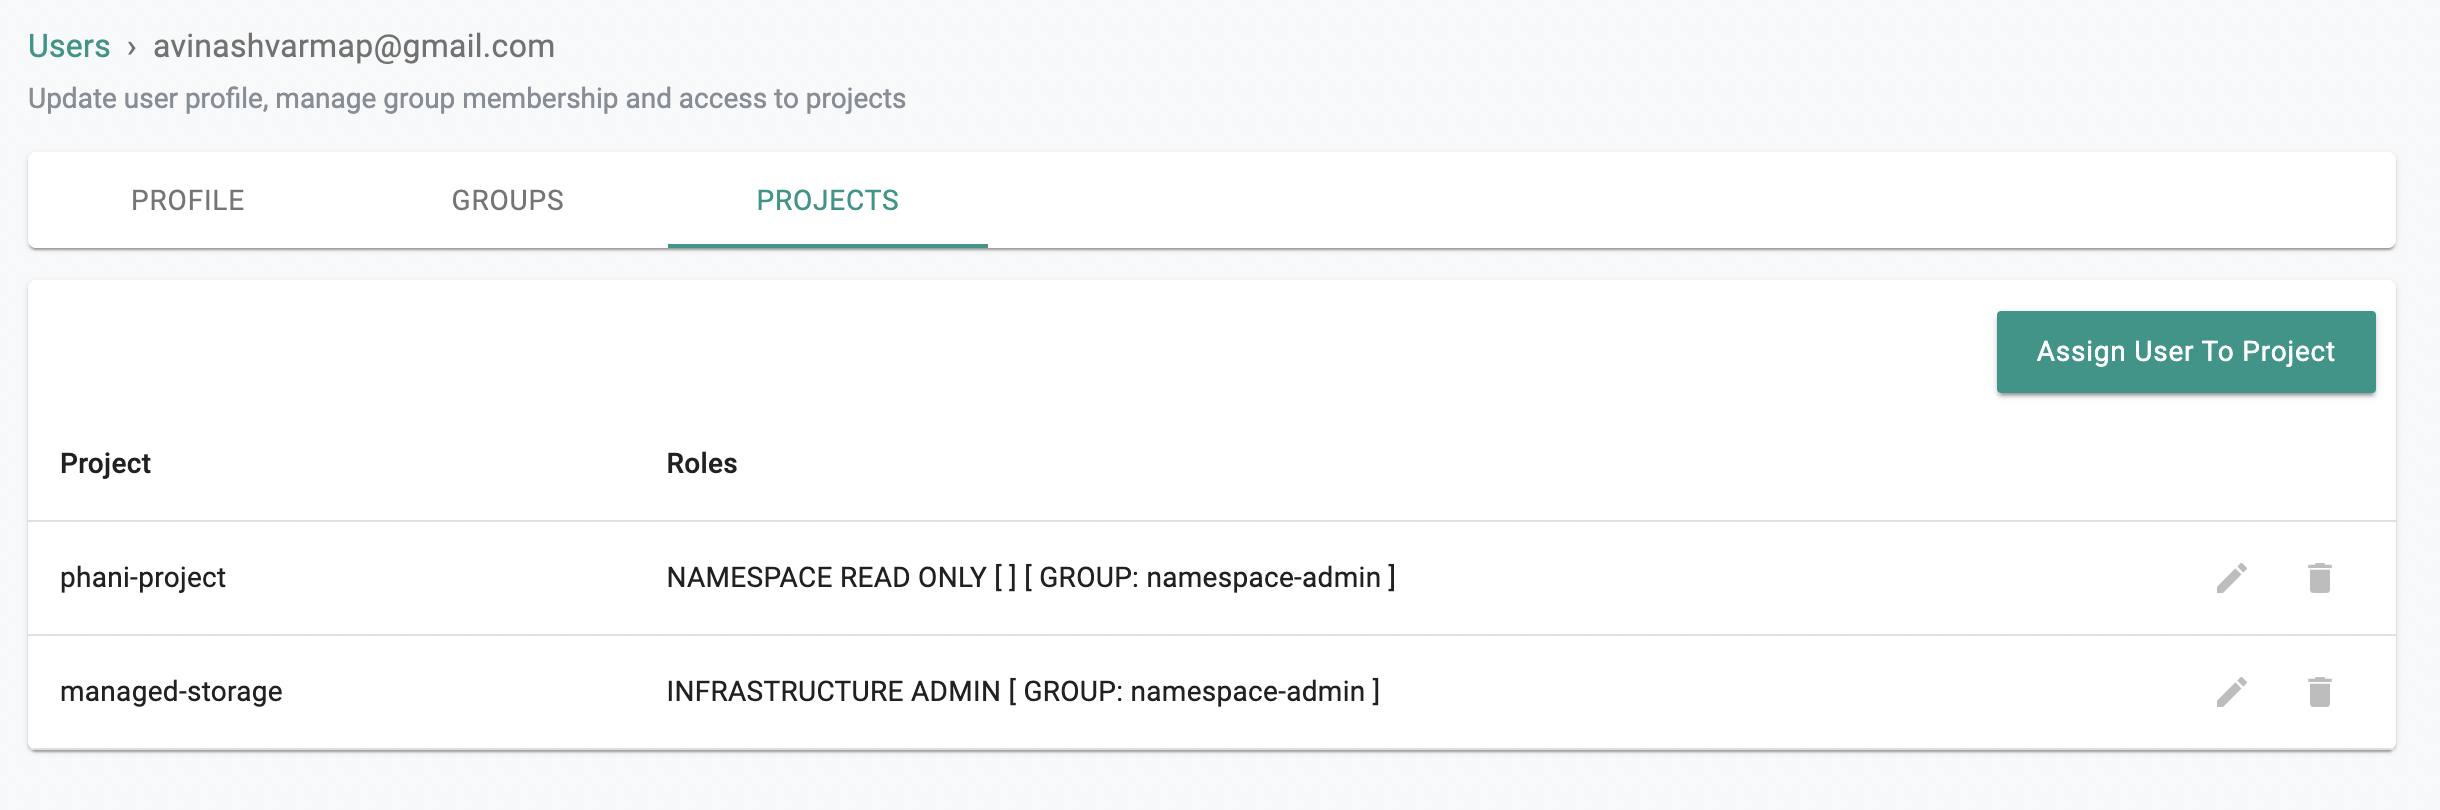Click Assign User To Project button
This screenshot has width=2440, height=810.
[x=2186, y=352]
